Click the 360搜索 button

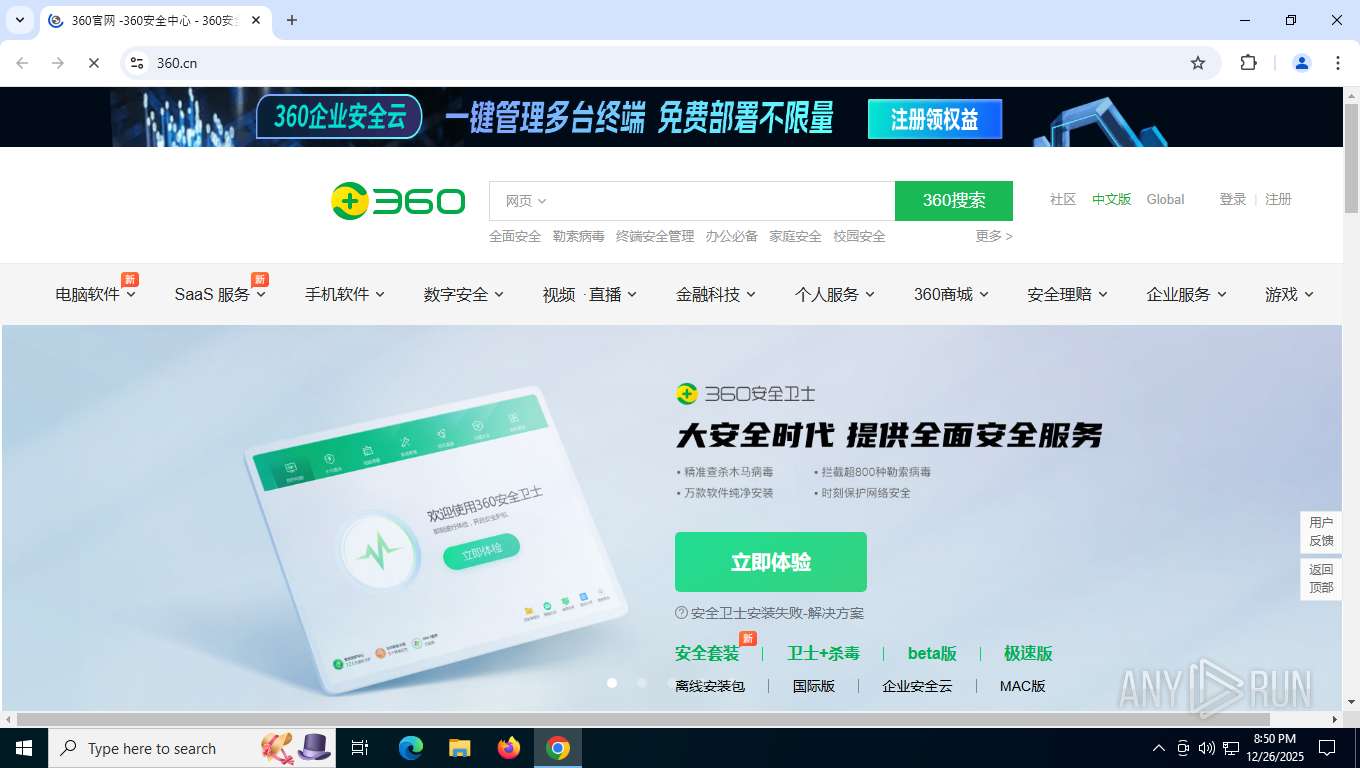pos(954,201)
